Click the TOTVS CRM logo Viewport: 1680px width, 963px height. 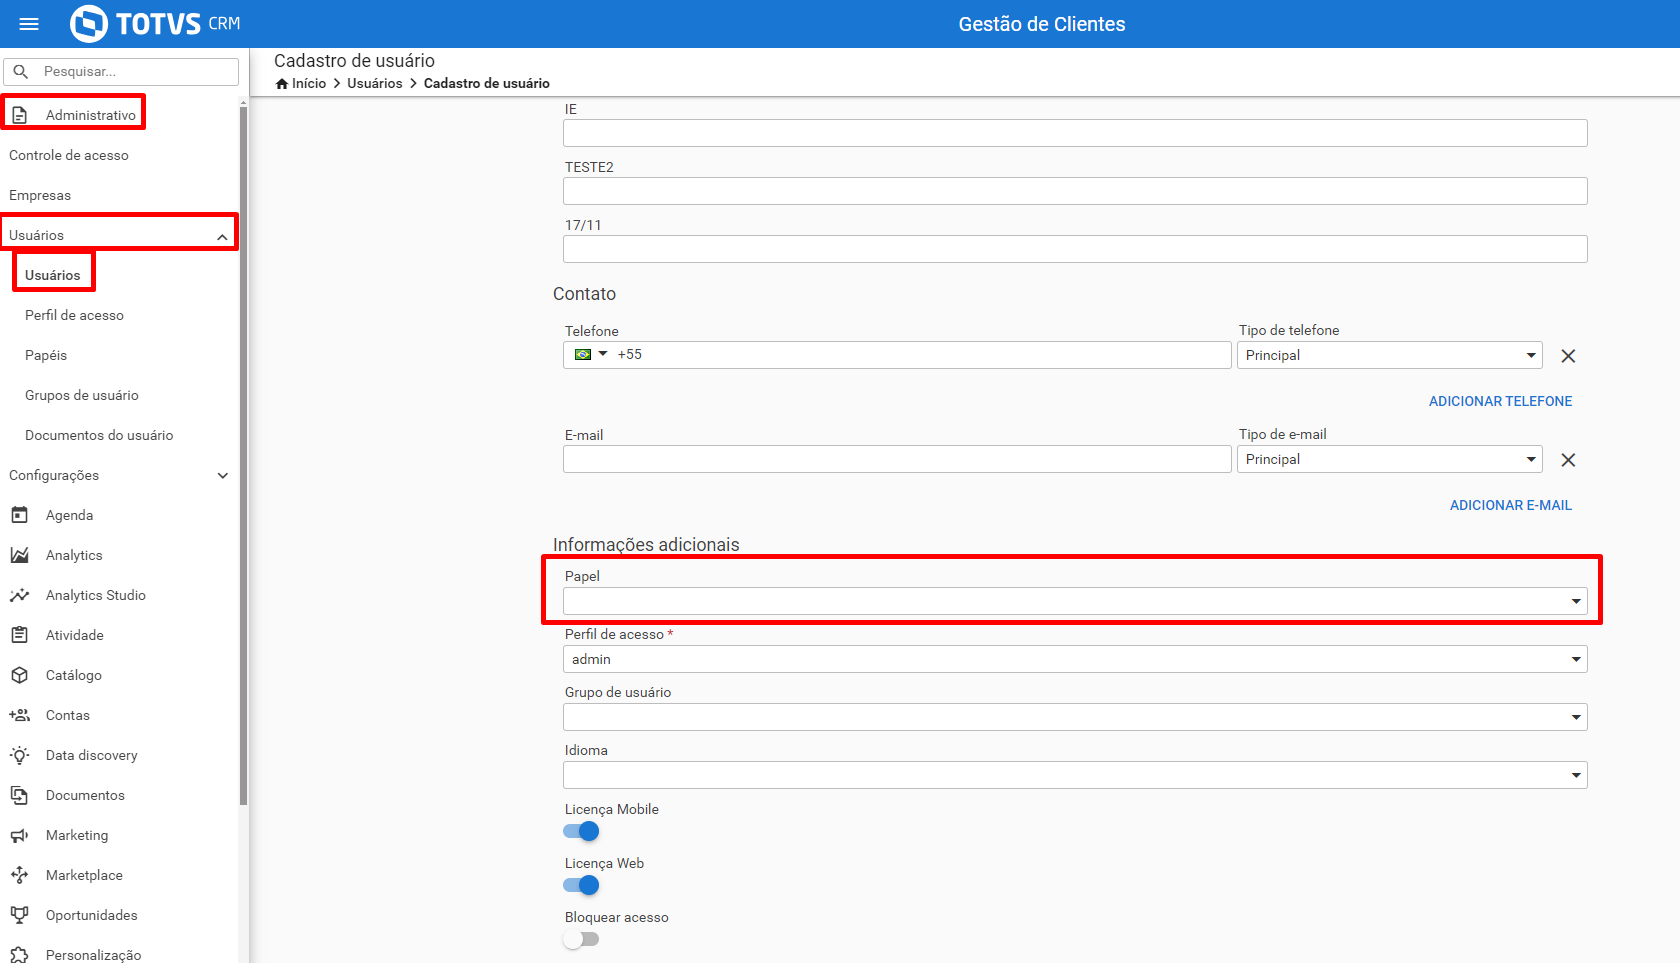point(155,24)
